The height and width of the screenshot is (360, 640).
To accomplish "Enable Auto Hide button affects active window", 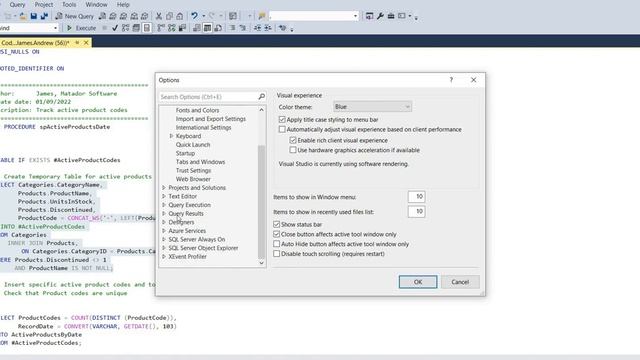I will [277, 244].
